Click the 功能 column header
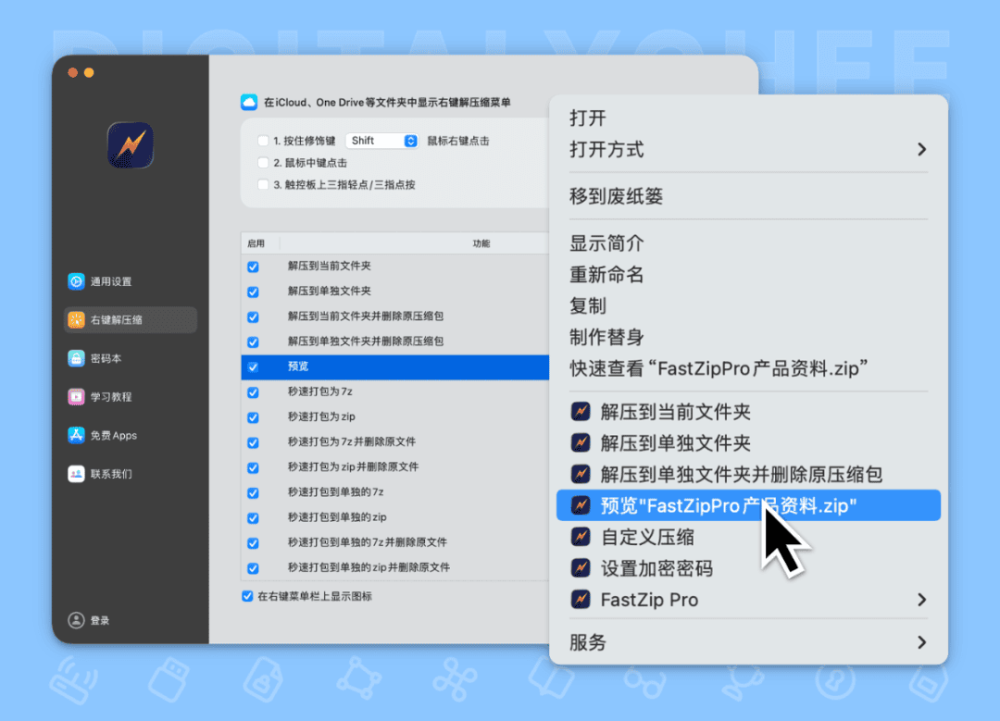Image resolution: width=1000 pixels, height=721 pixels. [x=482, y=244]
